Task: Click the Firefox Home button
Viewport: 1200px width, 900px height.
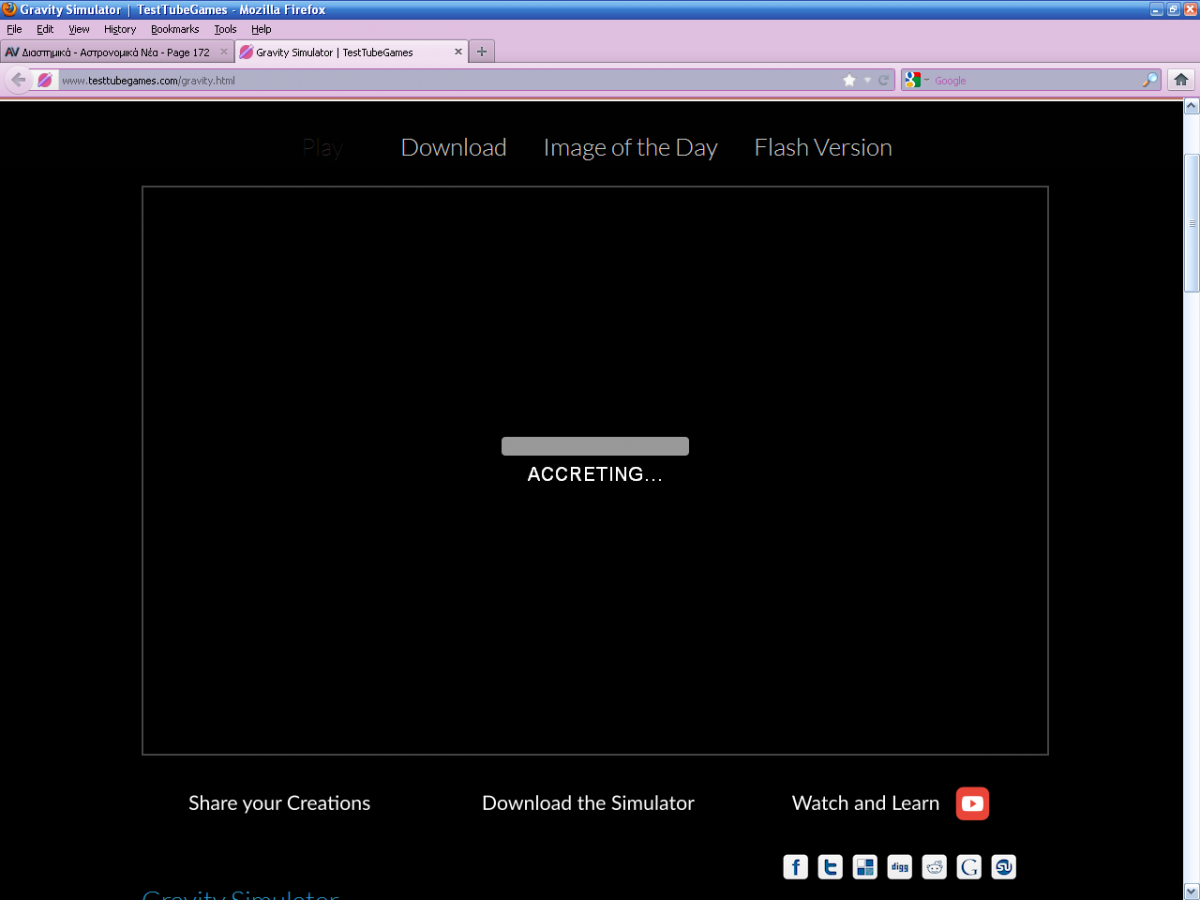Action: click(x=1181, y=80)
